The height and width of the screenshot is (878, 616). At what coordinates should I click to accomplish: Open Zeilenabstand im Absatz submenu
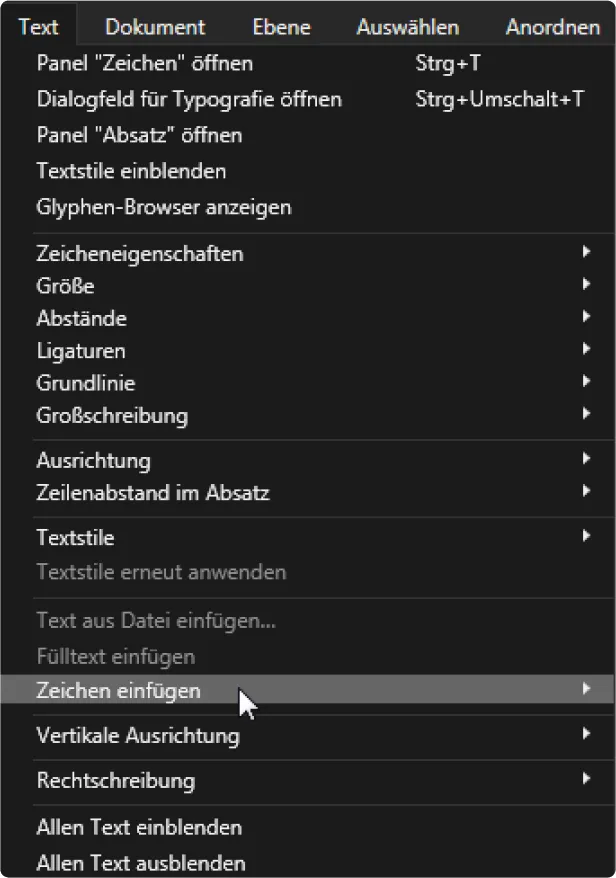(153, 493)
